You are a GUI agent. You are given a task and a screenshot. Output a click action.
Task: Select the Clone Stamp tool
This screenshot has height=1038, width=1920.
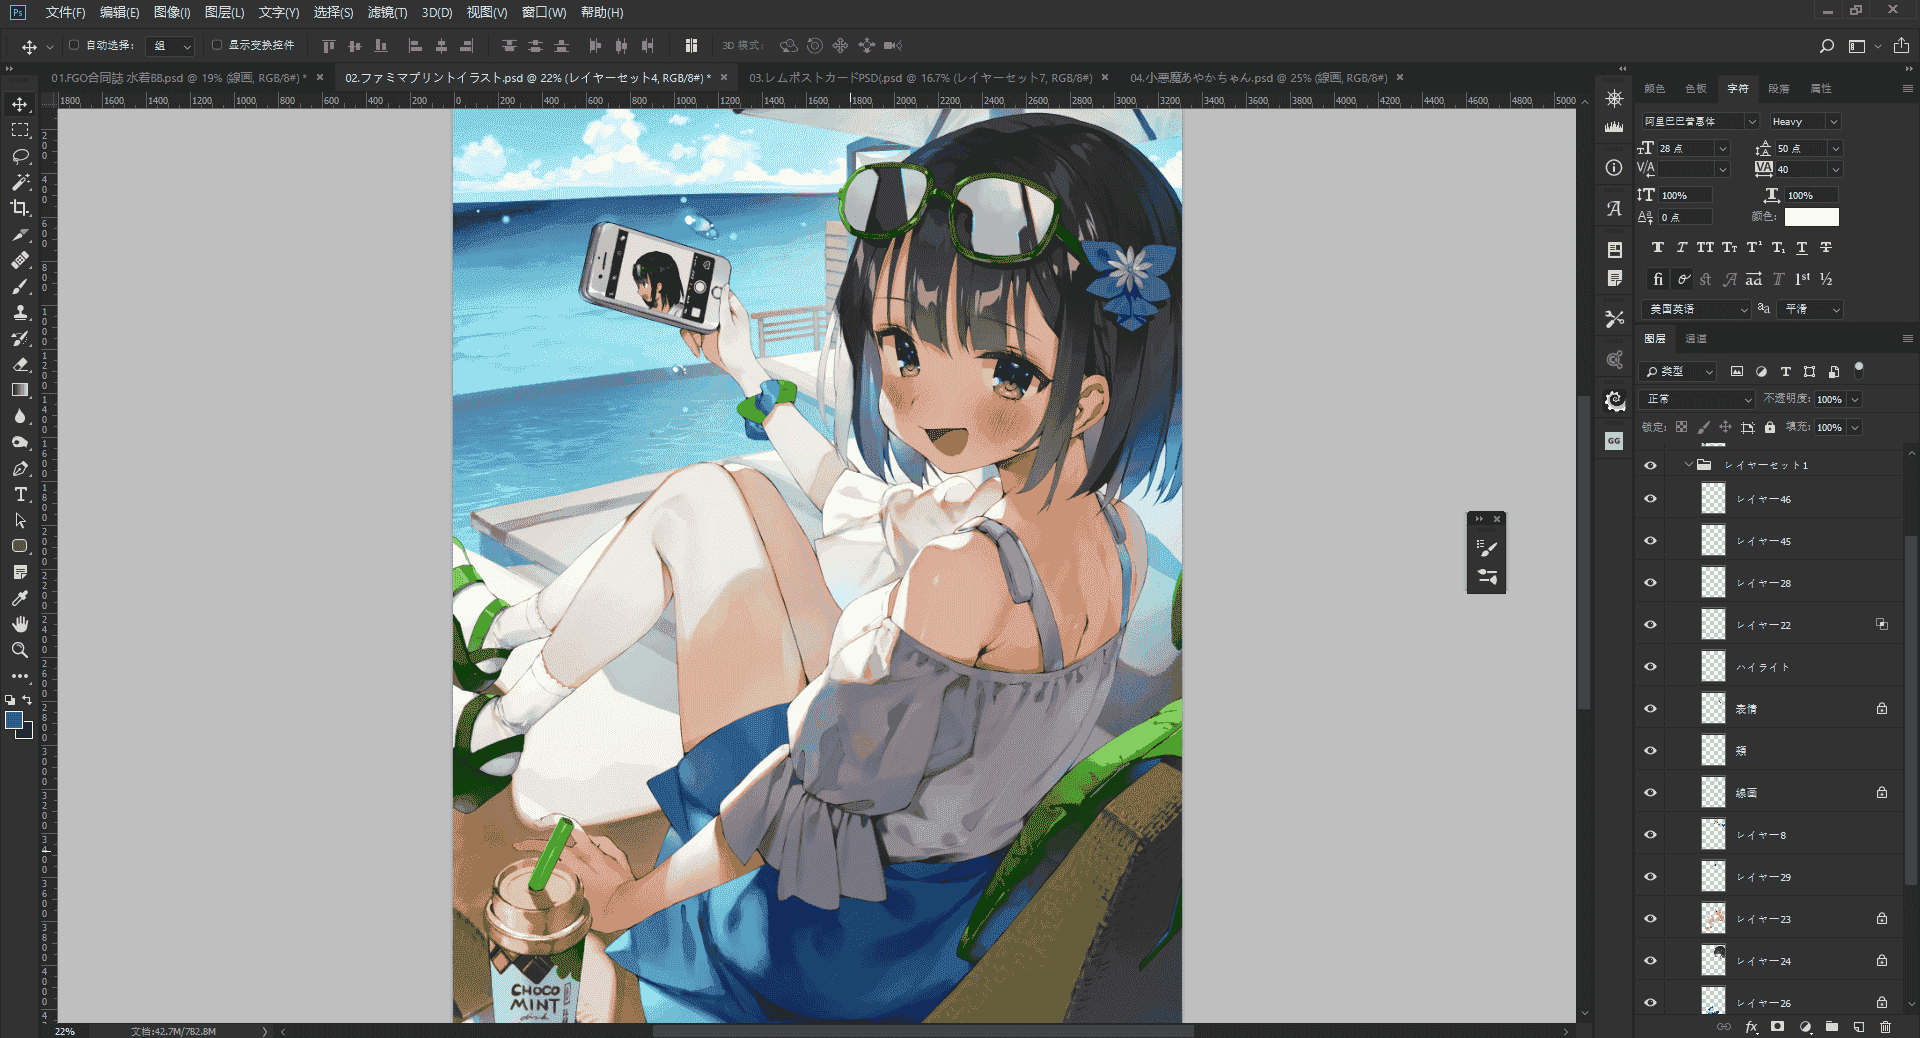[20, 312]
